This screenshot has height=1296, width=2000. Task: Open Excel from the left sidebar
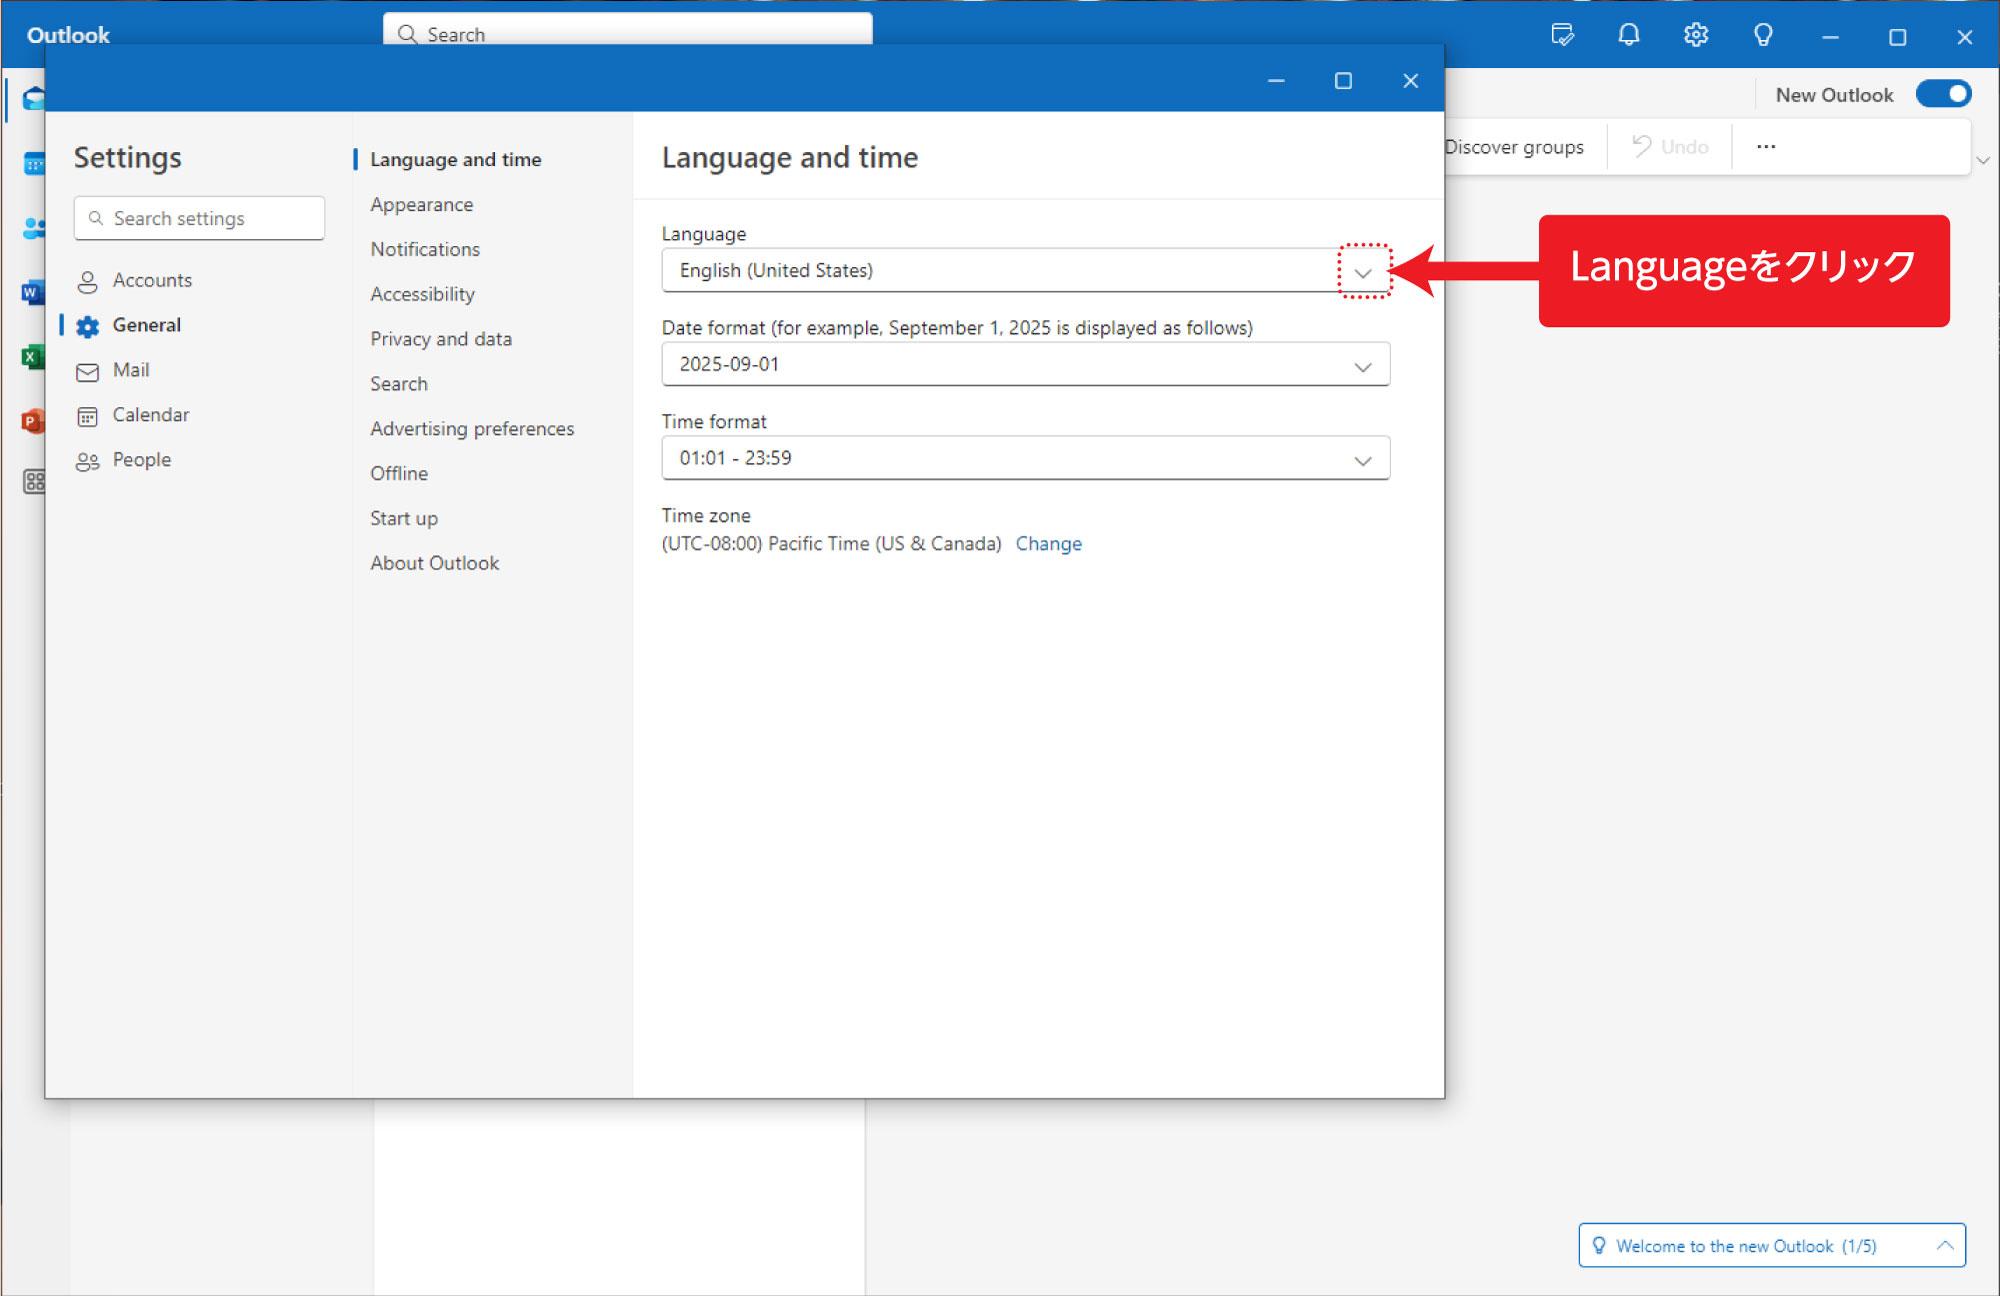(x=32, y=357)
